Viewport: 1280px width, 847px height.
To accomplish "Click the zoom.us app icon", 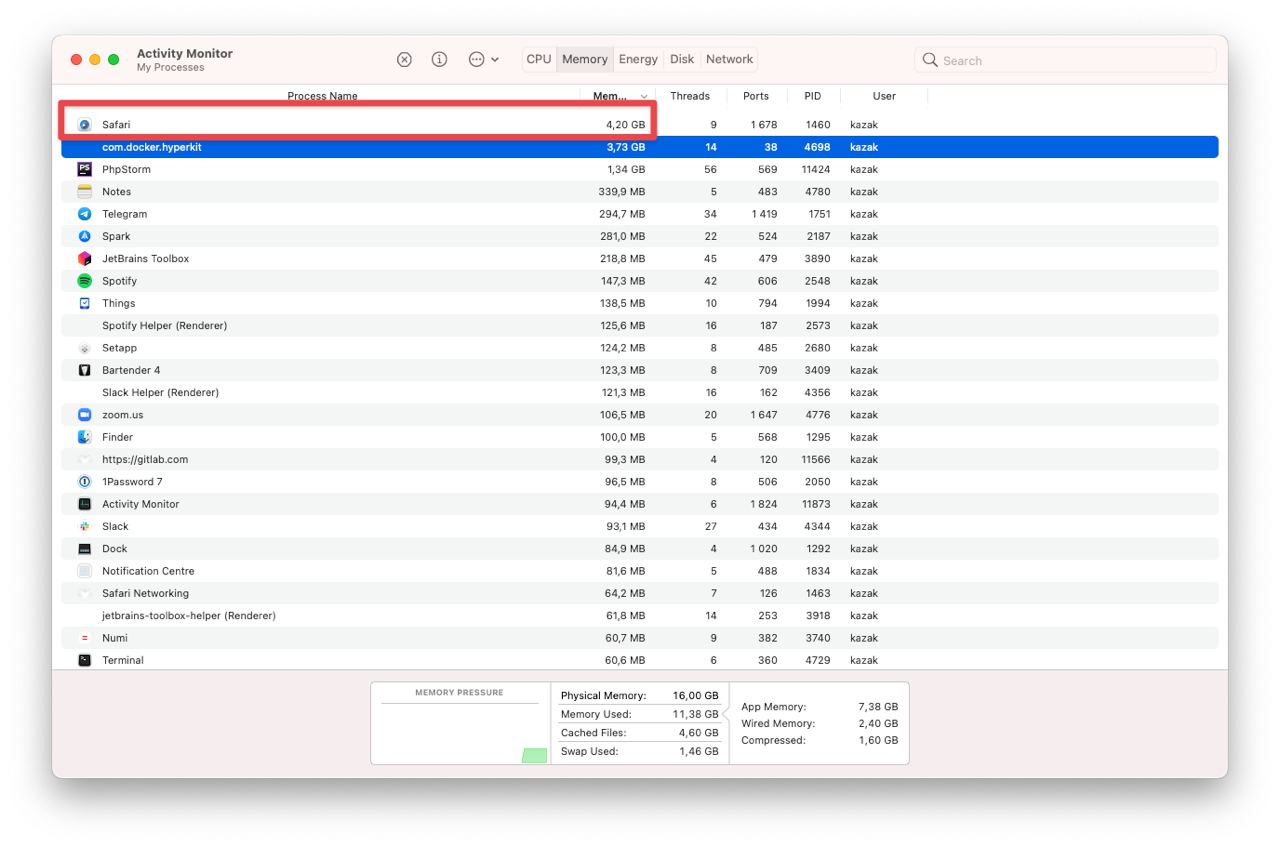I will tap(85, 415).
